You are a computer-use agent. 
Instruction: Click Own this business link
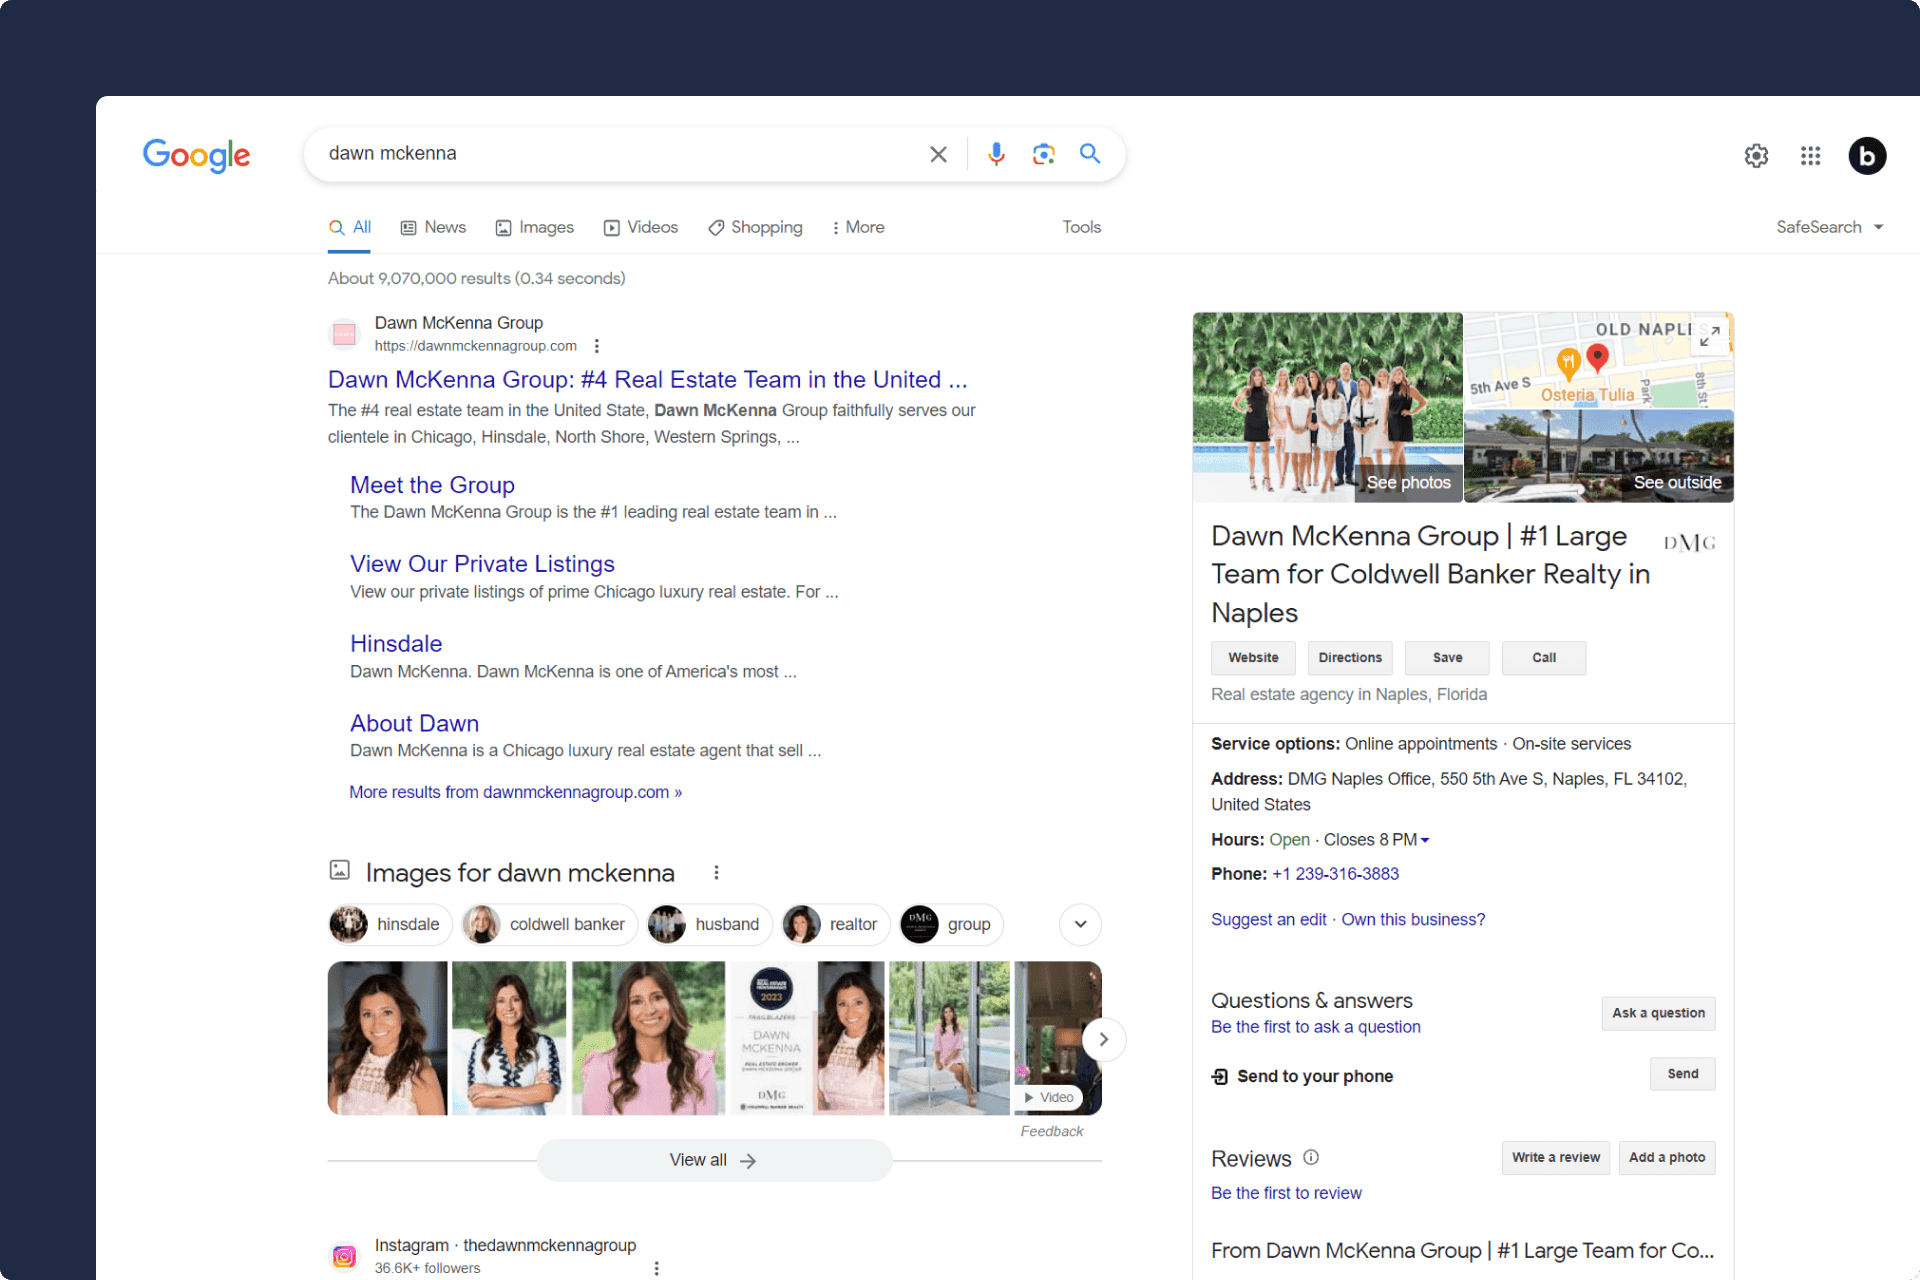click(x=1413, y=920)
